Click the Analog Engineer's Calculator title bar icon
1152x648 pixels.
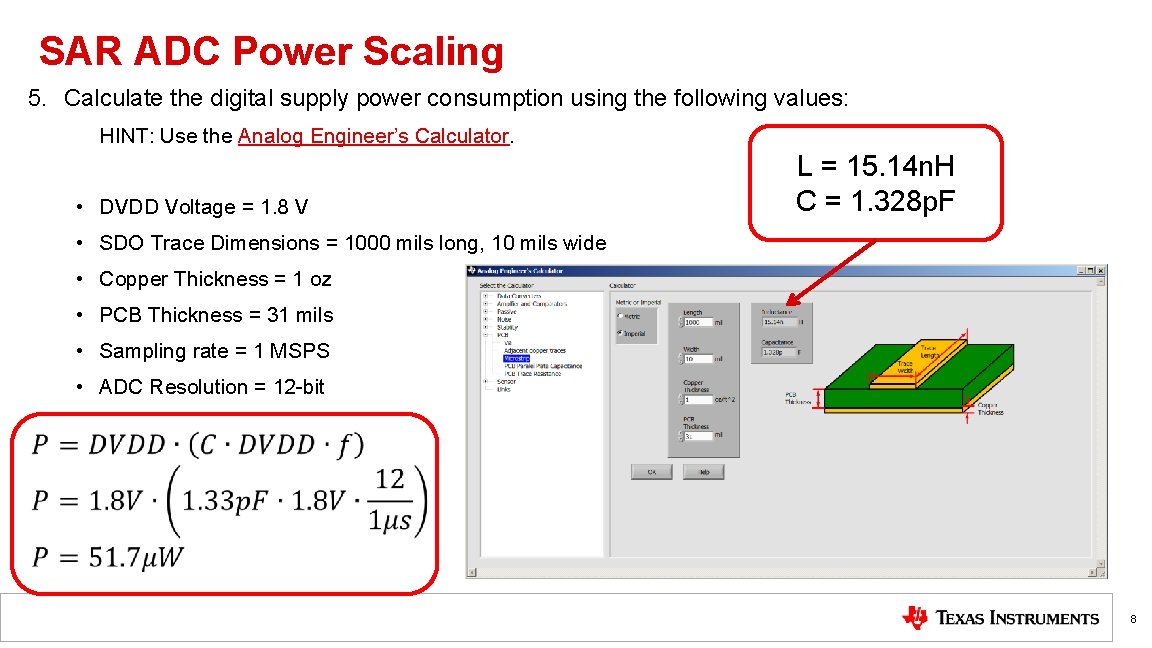tap(472, 270)
